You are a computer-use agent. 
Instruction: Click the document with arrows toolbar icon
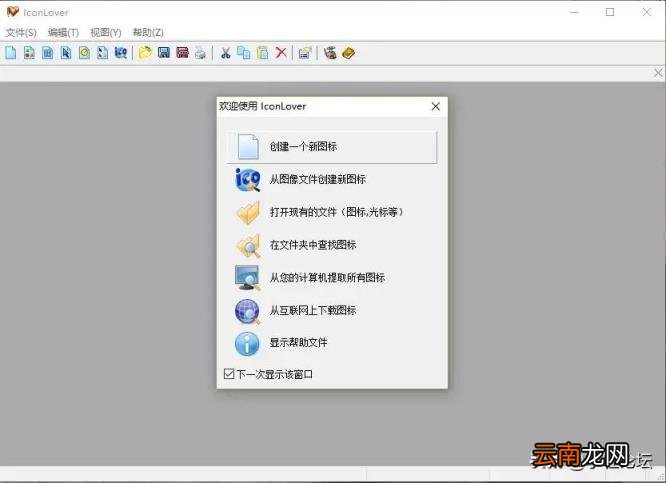[102, 53]
